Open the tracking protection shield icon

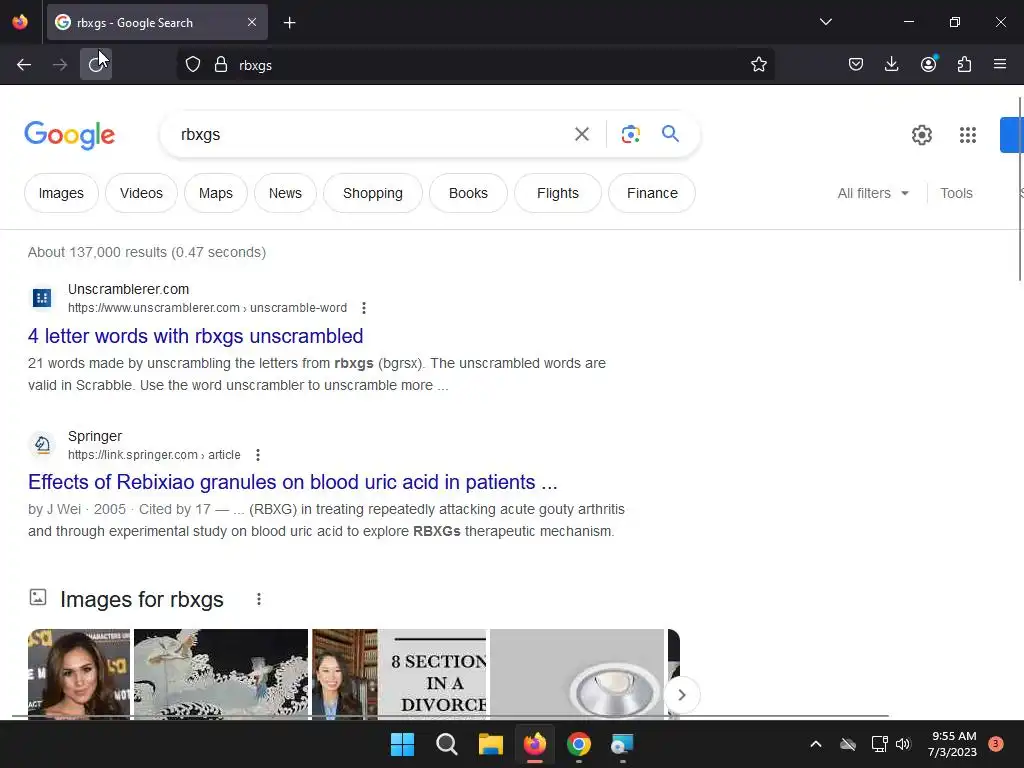(x=193, y=65)
